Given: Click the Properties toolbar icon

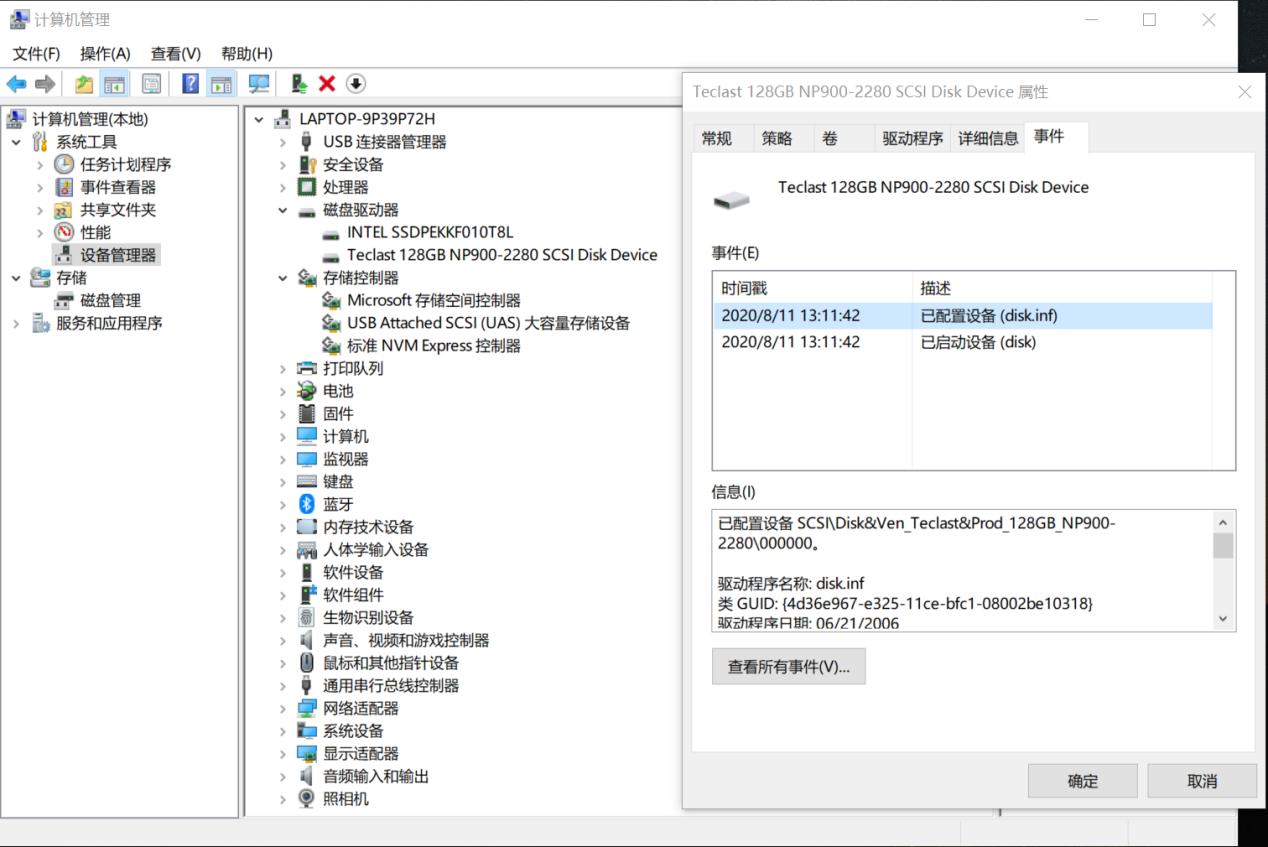Looking at the screenshot, I should [150, 84].
